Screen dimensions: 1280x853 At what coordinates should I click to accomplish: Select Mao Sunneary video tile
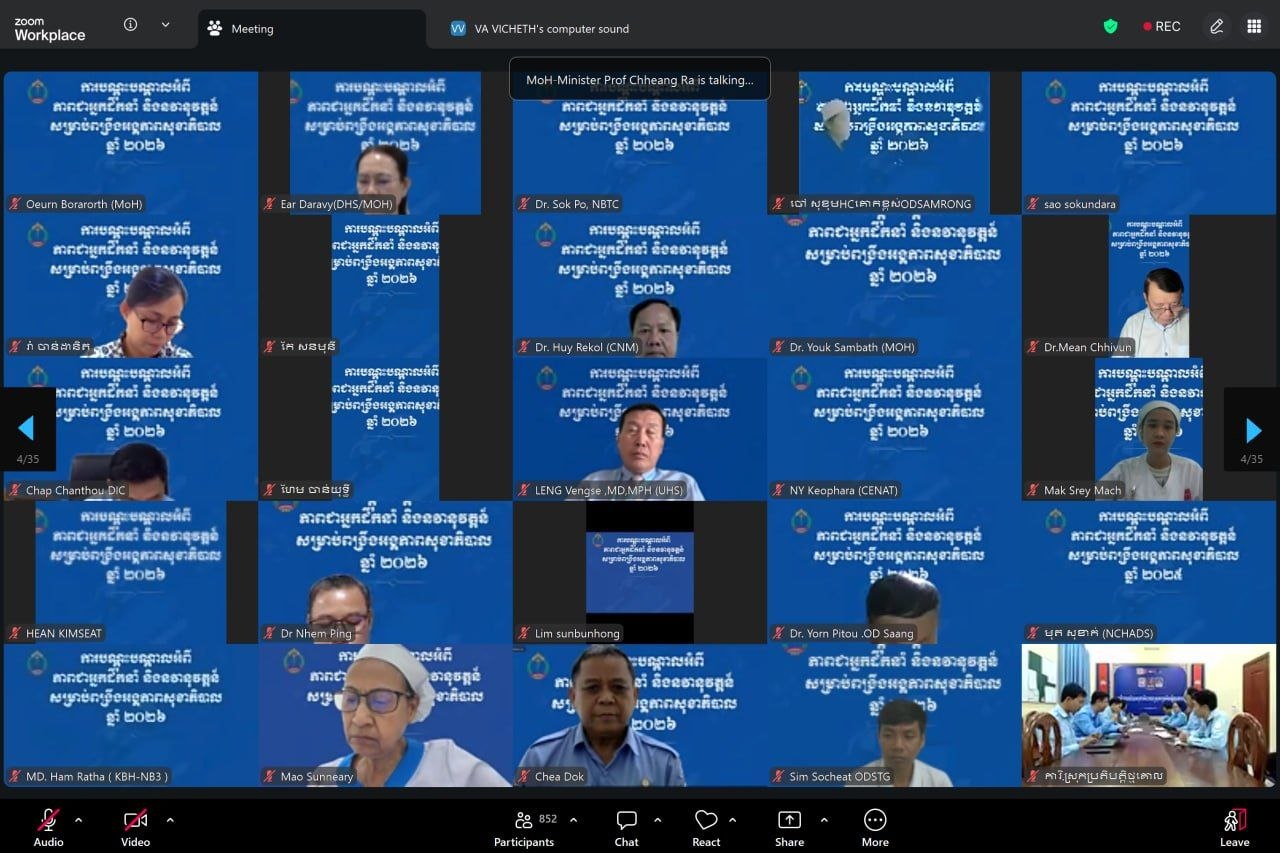pos(385,715)
